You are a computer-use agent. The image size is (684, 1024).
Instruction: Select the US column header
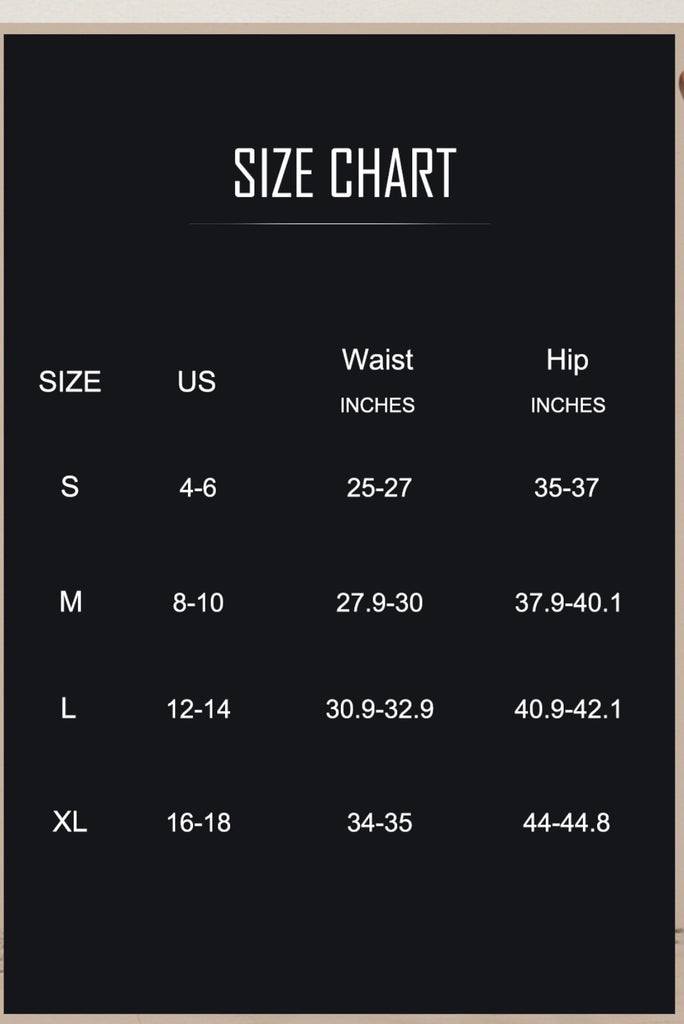(x=197, y=382)
